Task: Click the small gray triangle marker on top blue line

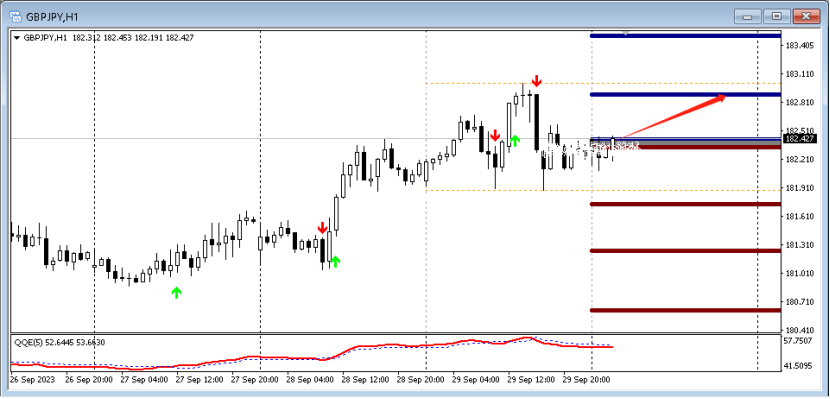Action: 625,33
